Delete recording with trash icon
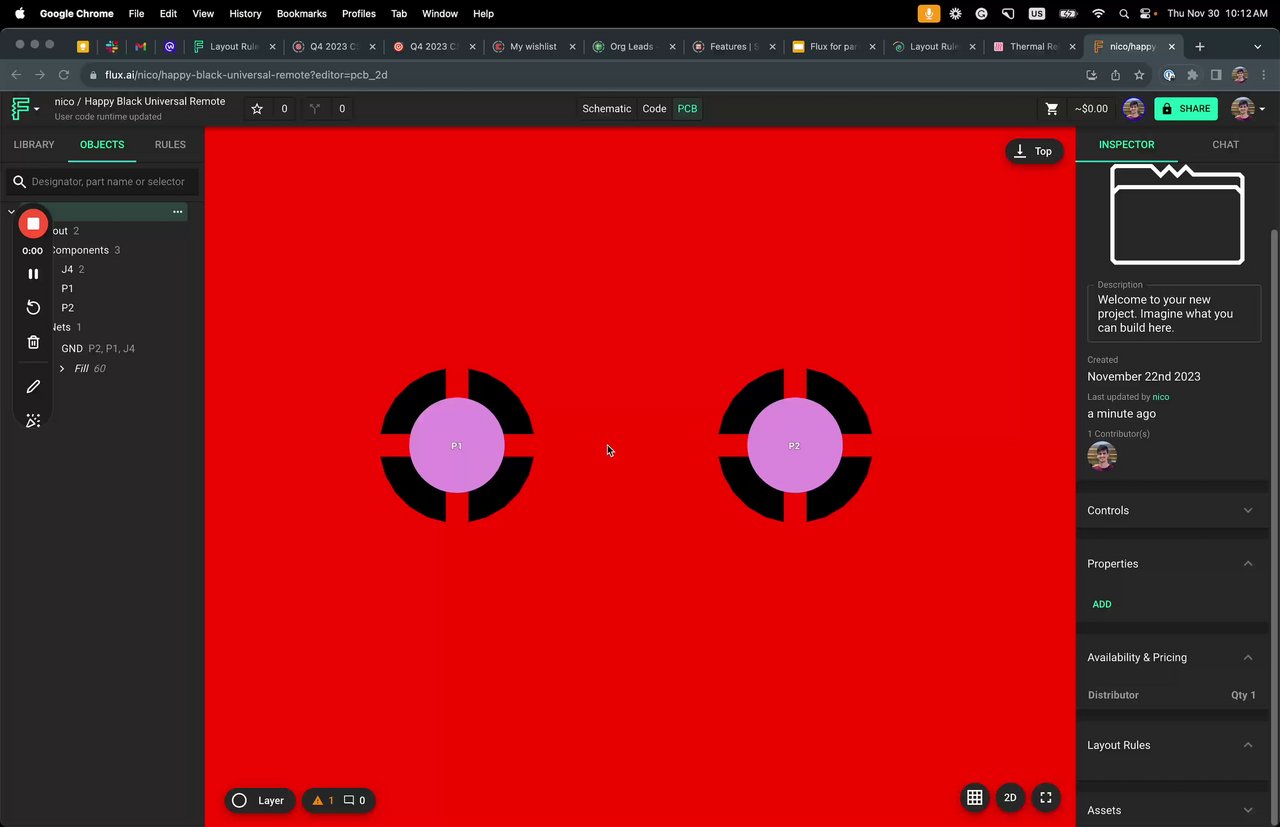 [33, 342]
